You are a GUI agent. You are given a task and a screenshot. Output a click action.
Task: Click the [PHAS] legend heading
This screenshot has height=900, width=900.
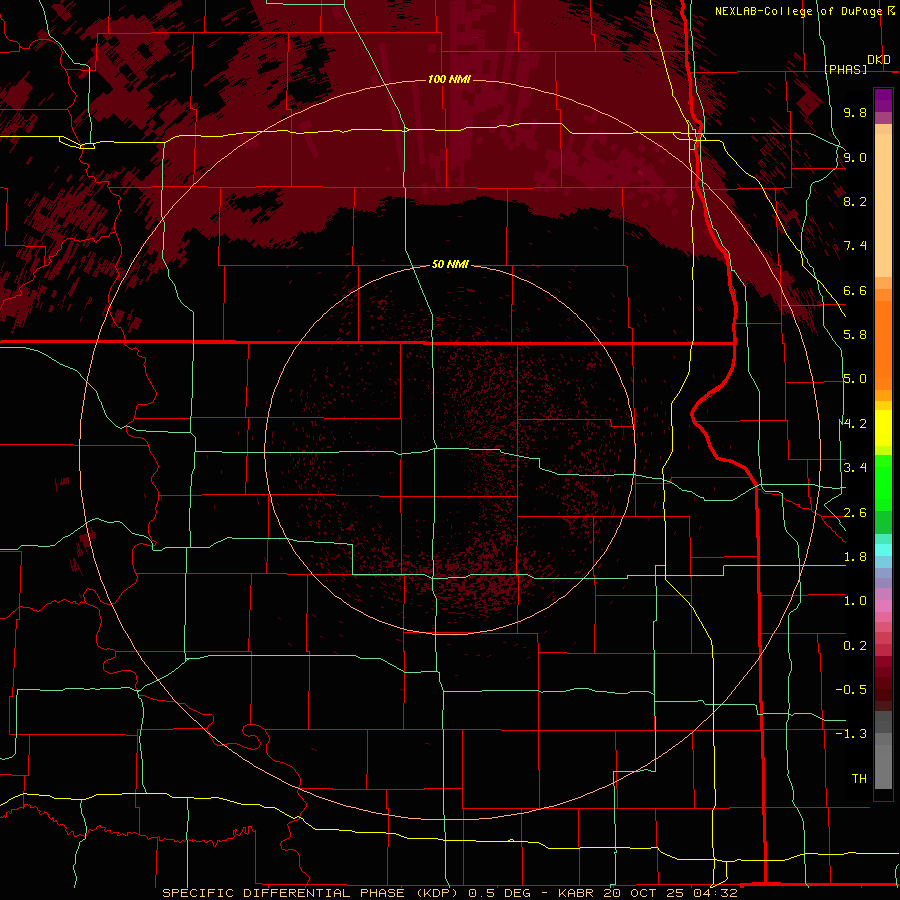[845, 69]
